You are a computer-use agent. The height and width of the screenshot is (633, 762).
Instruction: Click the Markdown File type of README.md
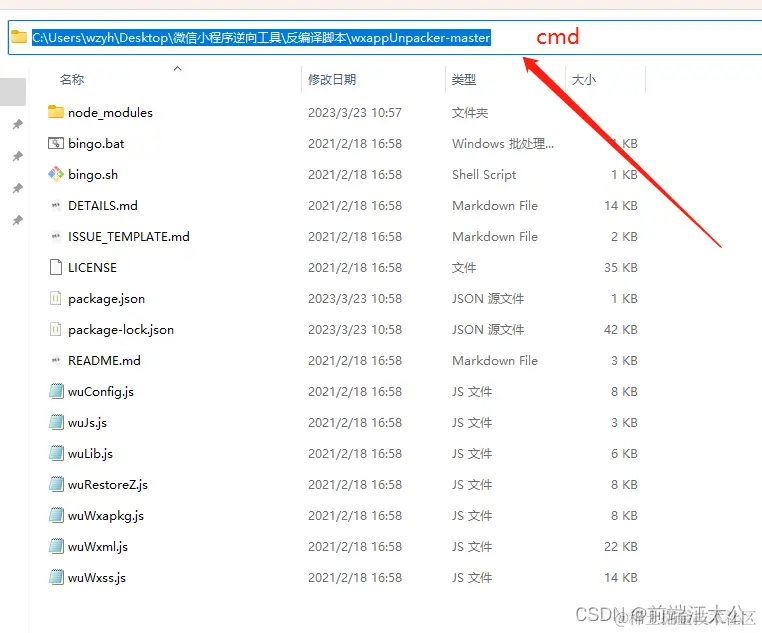point(495,360)
